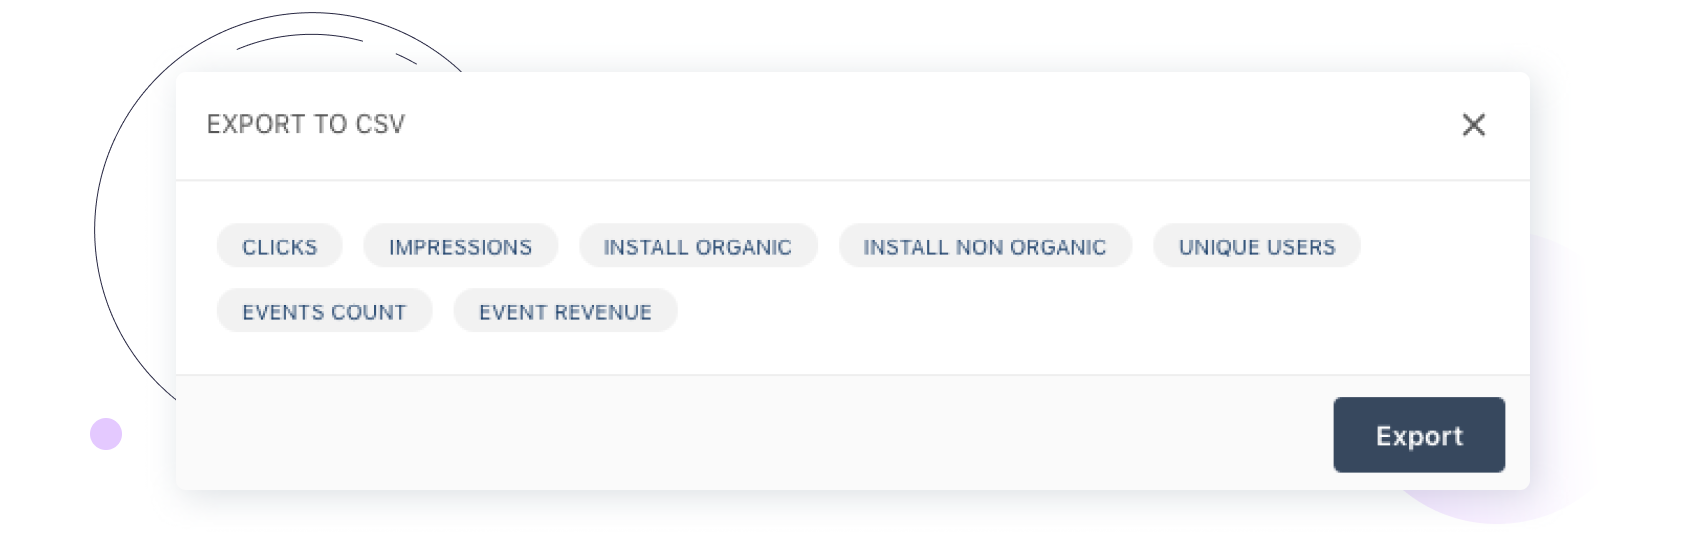Select the INSTALL NON ORGANIC chip
This screenshot has width=1704, height=558.
984,247
